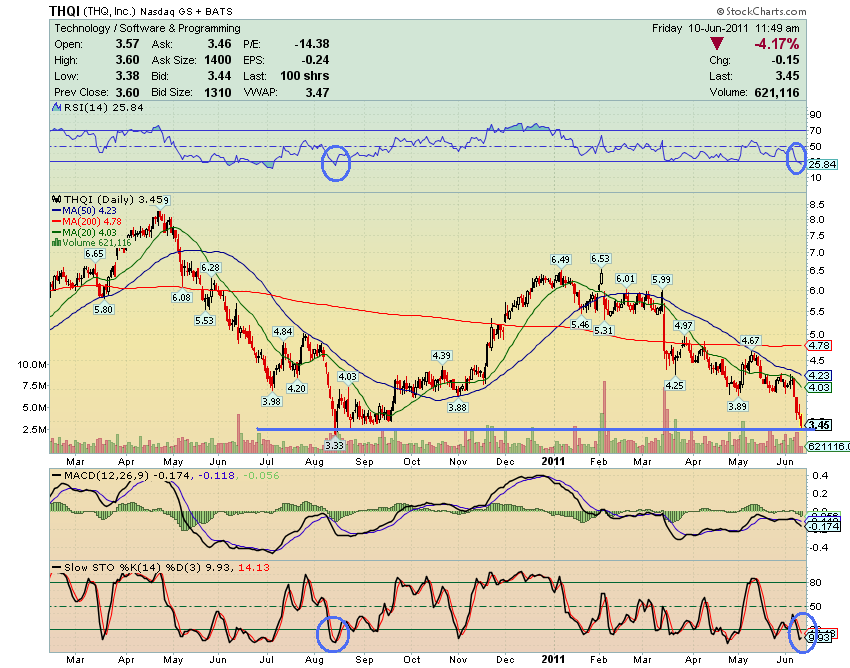
Task: Click the 5.80 price low label
Action: coord(104,310)
